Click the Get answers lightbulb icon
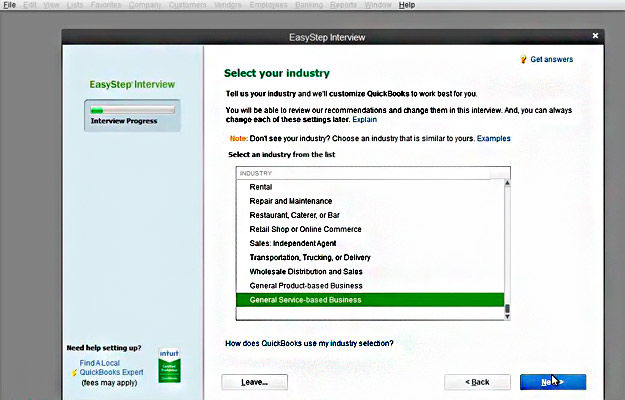Image resolution: width=625 pixels, height=400 pixels. (x=523, y=59)
